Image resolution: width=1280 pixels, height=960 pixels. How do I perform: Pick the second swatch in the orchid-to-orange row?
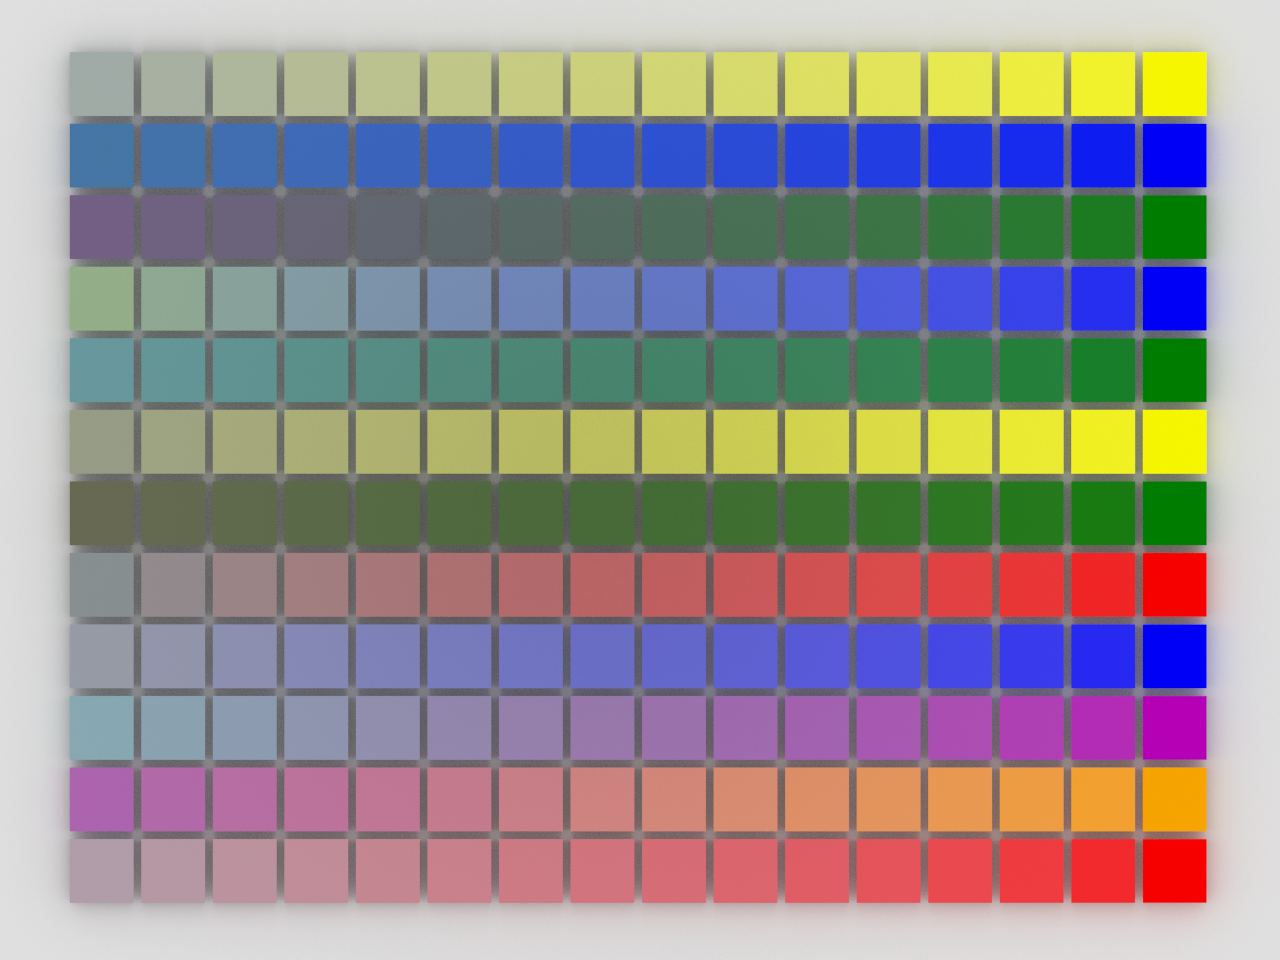[173, 799]
